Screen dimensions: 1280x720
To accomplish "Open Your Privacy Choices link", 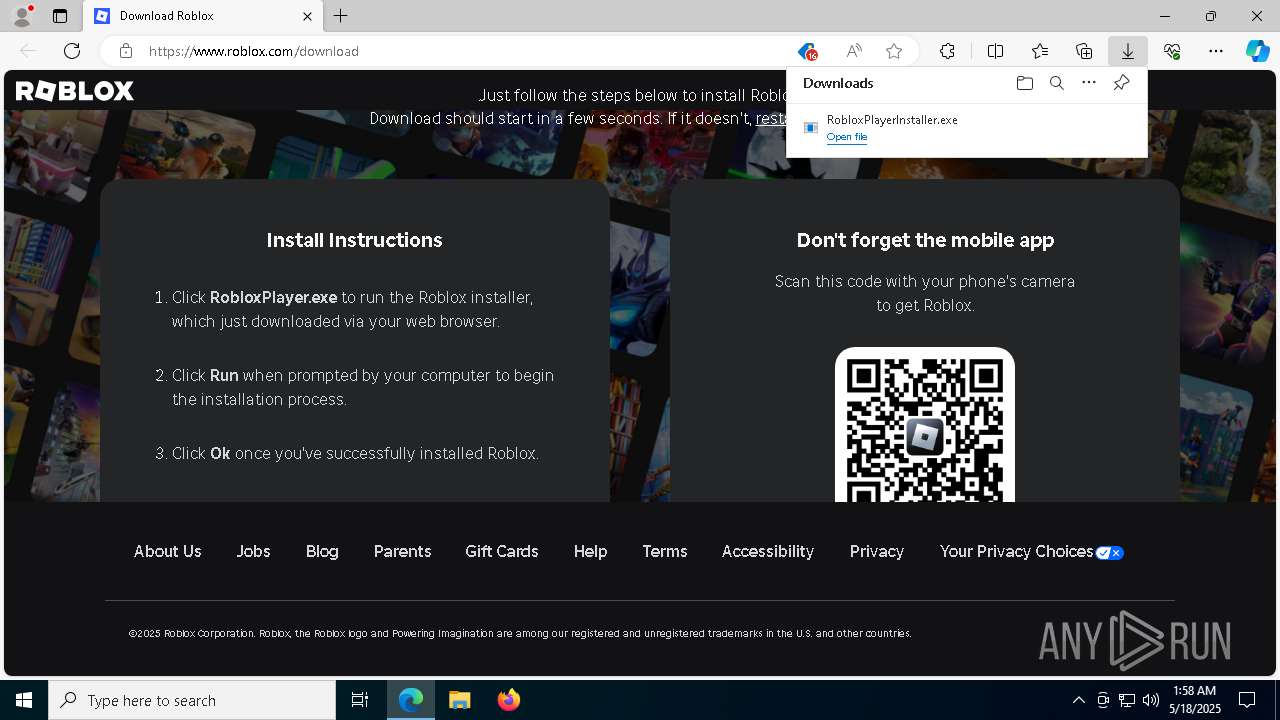I will click(1031, 551).
